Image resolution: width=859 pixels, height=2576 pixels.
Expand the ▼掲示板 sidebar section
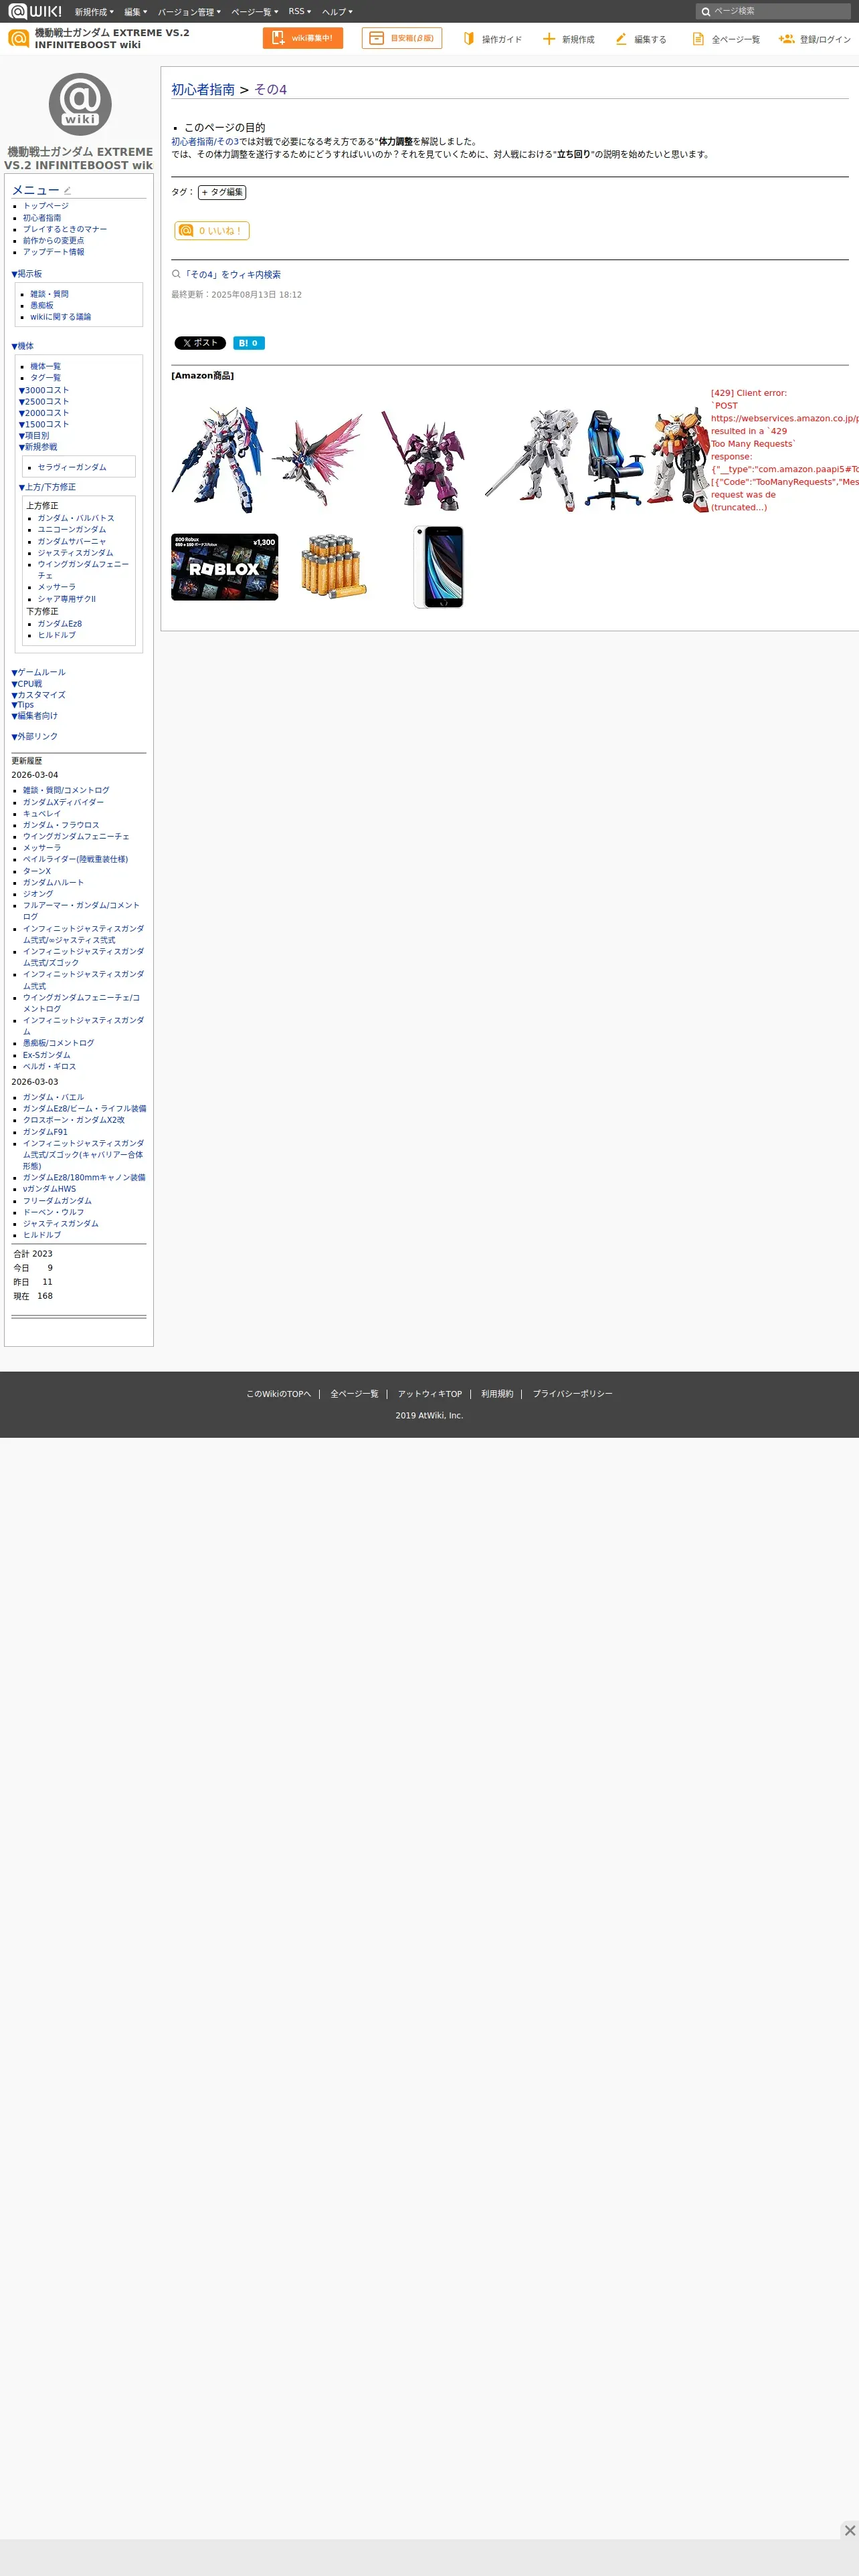point(27,274)
